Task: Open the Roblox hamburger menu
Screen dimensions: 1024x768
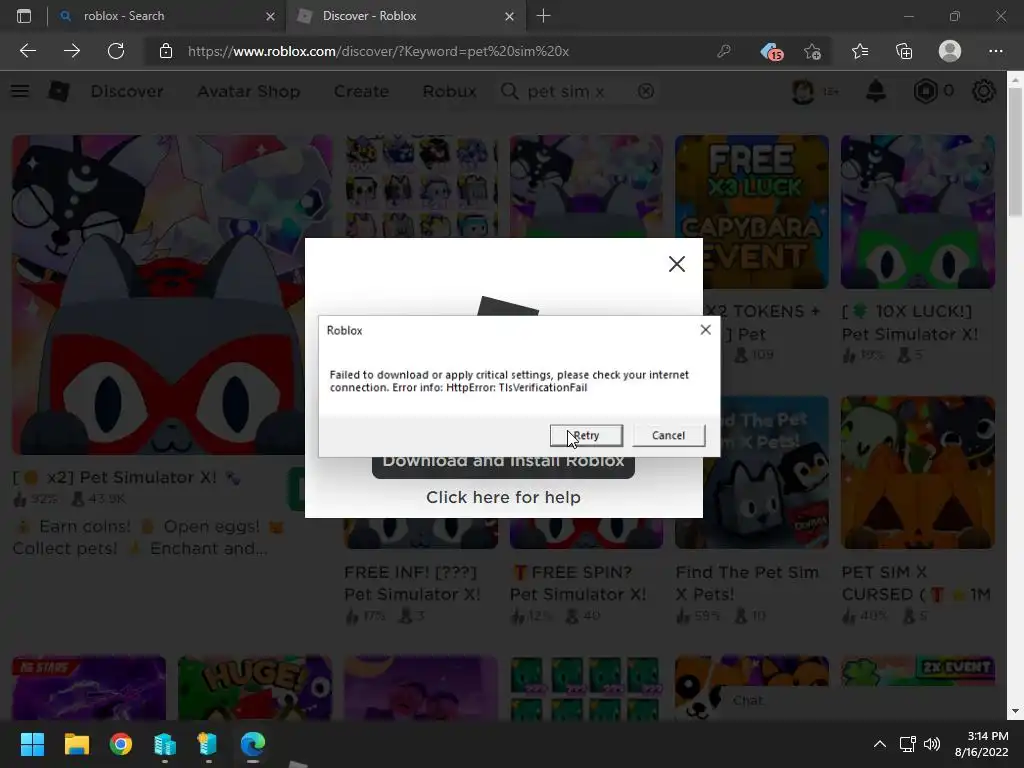Action: 20,91
